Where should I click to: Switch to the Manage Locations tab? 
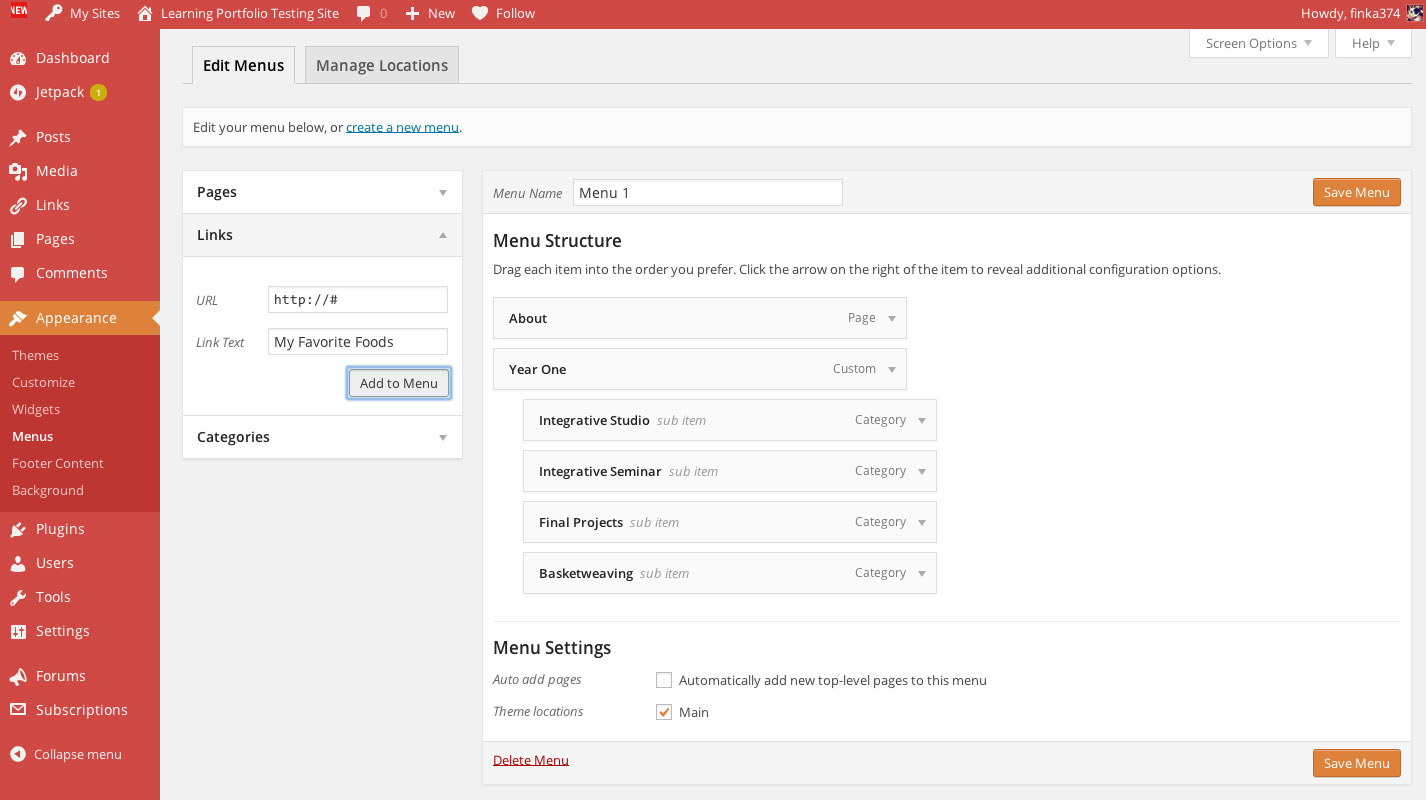[382, 66]
